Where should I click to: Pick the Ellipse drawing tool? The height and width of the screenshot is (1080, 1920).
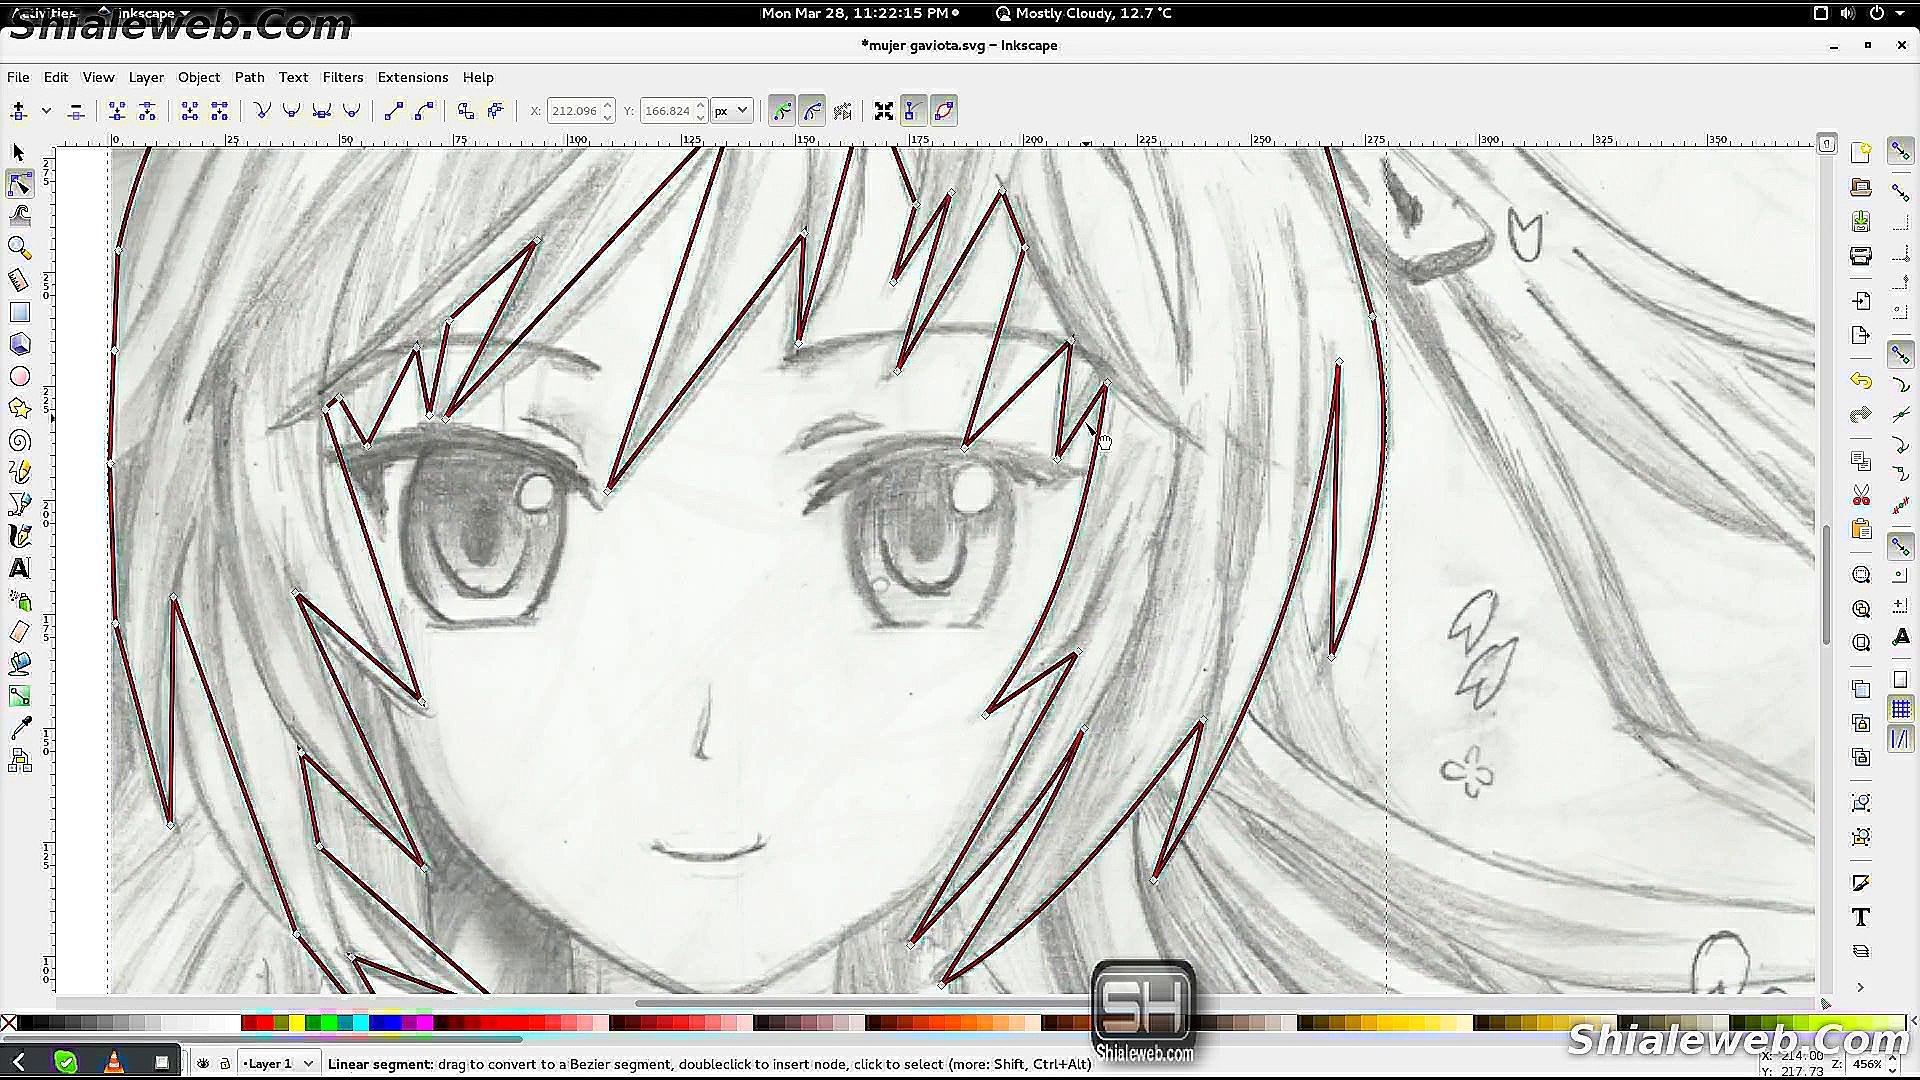pyautogui.click(x=19, y=376)
